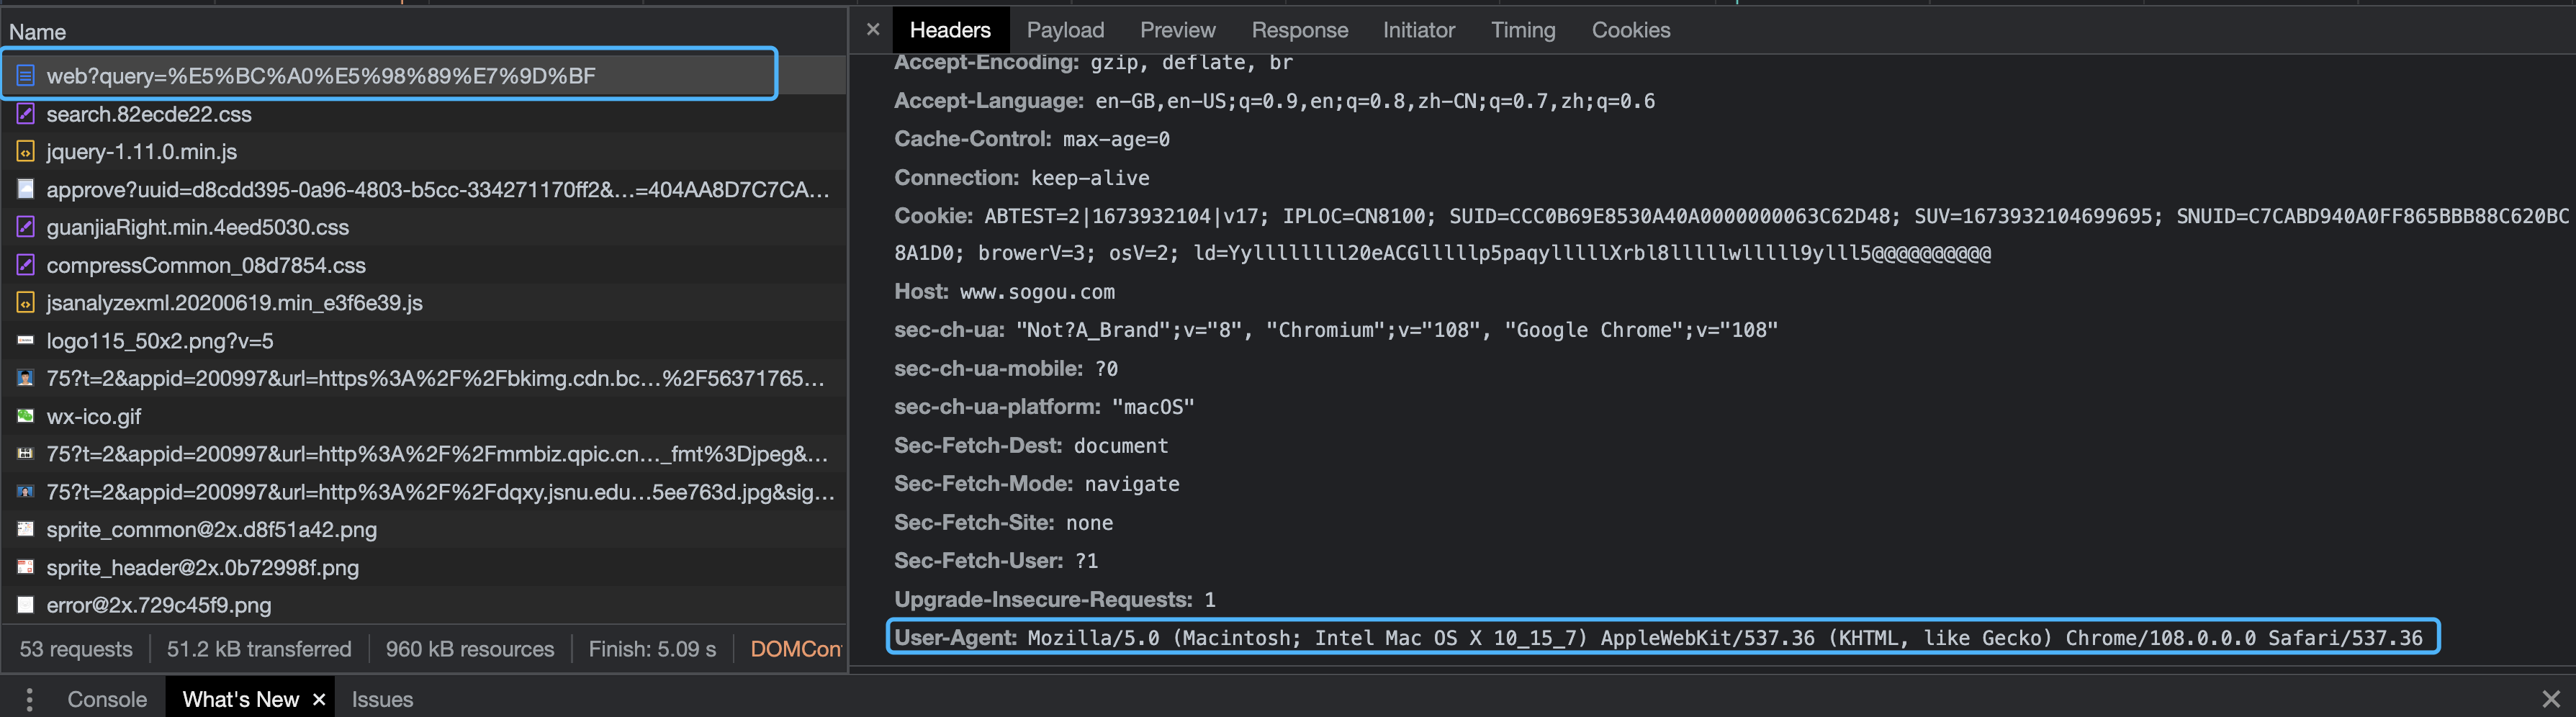Click the Name column header
This screenshot has width=2576, height=717.
tap(38, 32)
